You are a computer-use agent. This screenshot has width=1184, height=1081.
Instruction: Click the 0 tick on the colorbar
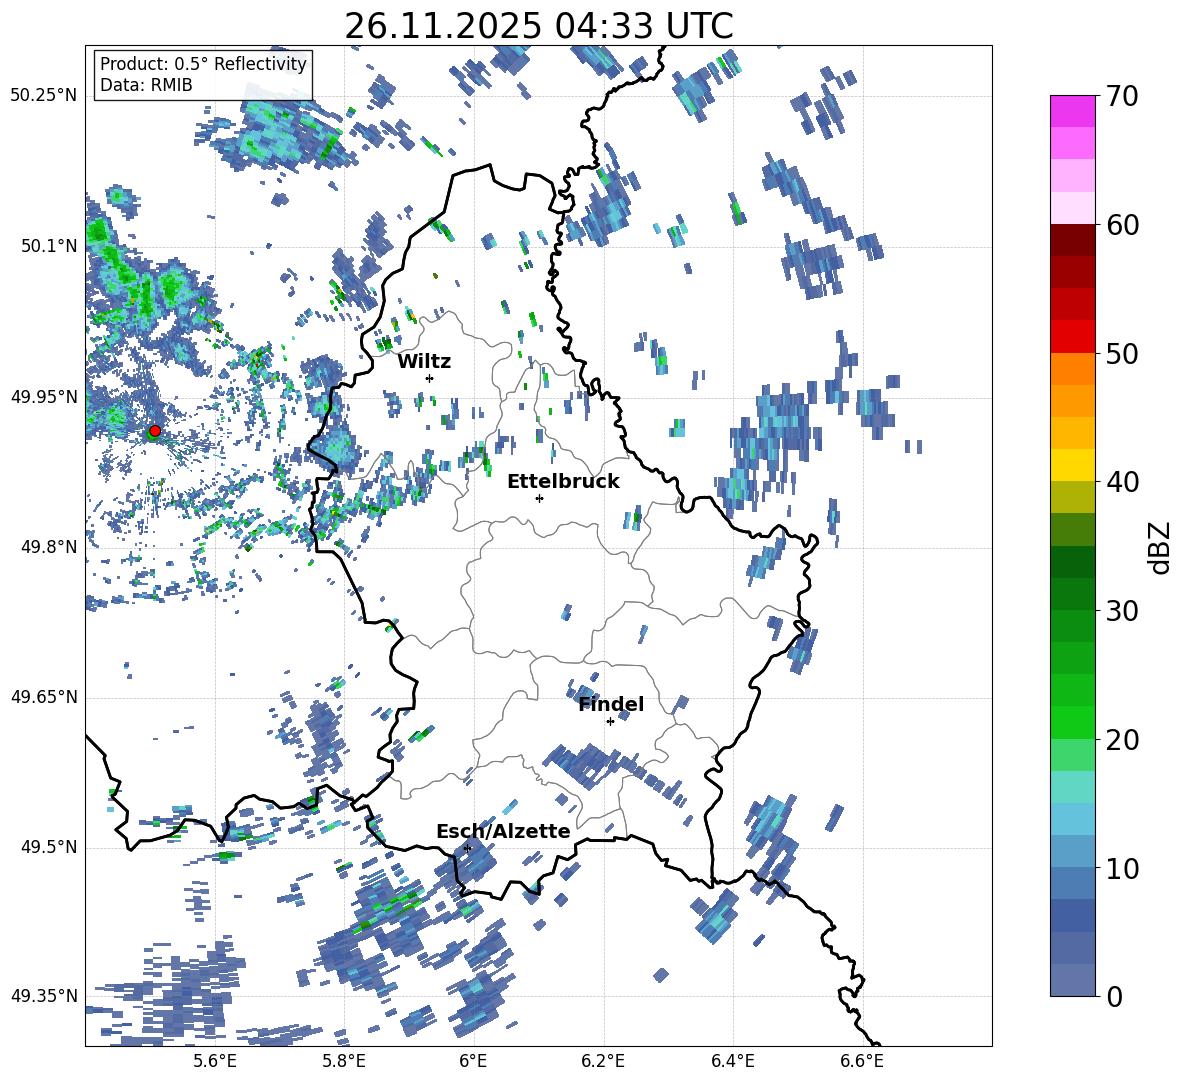point(1114,997)
